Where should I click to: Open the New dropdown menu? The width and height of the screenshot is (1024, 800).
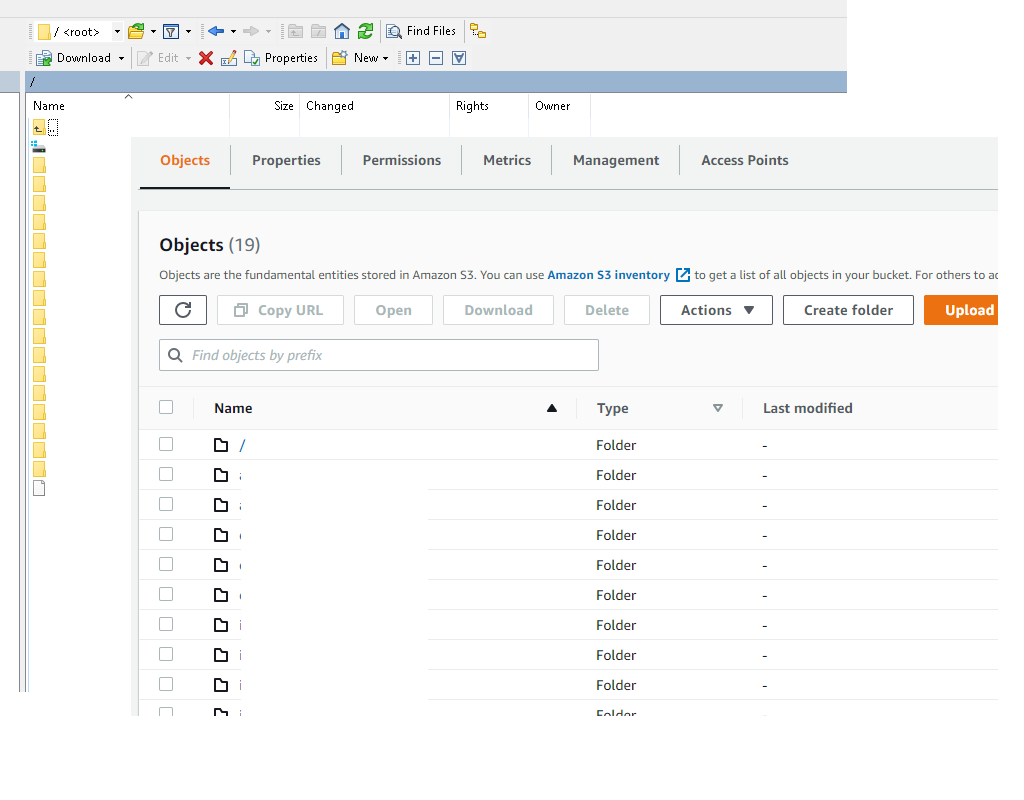(360, 58)
